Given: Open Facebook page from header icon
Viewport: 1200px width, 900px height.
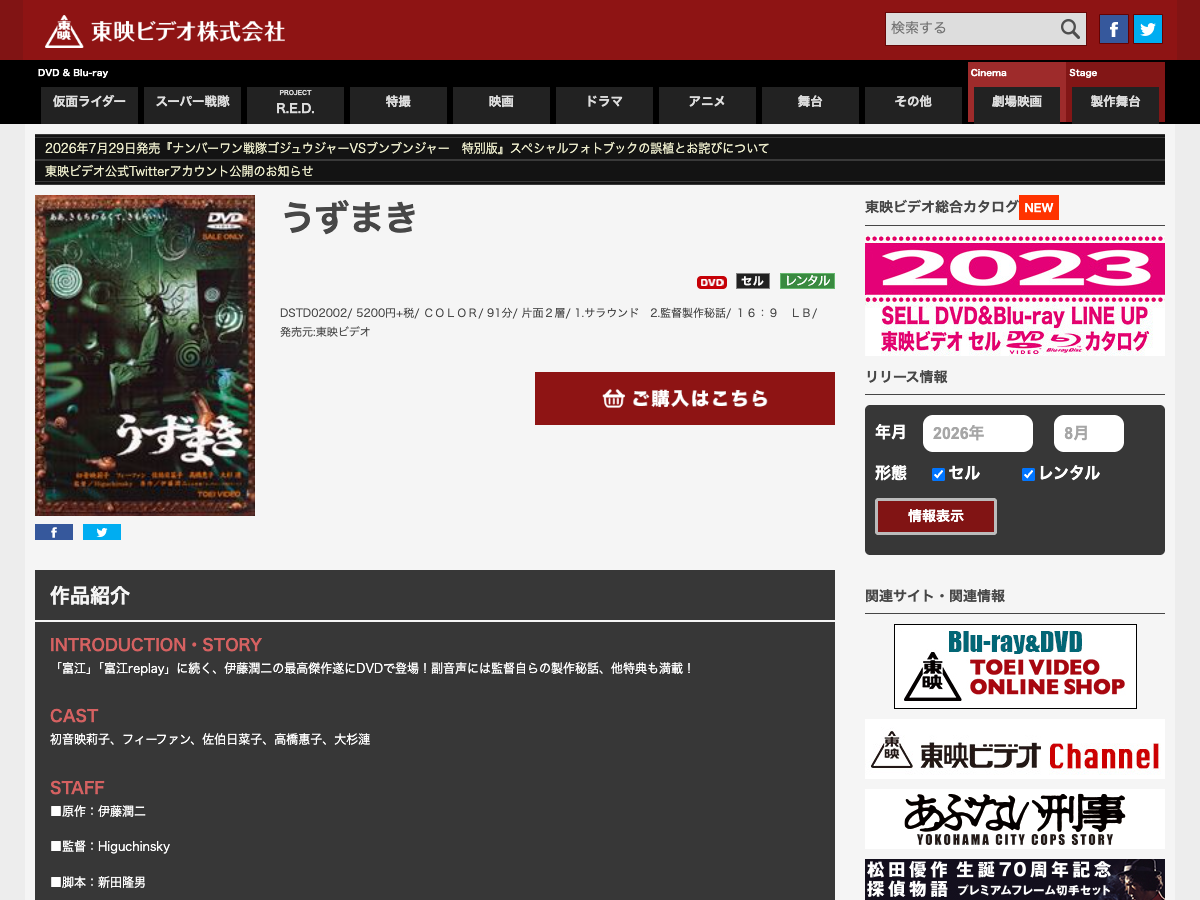Looking at the screenshot, I should 1114,29.
